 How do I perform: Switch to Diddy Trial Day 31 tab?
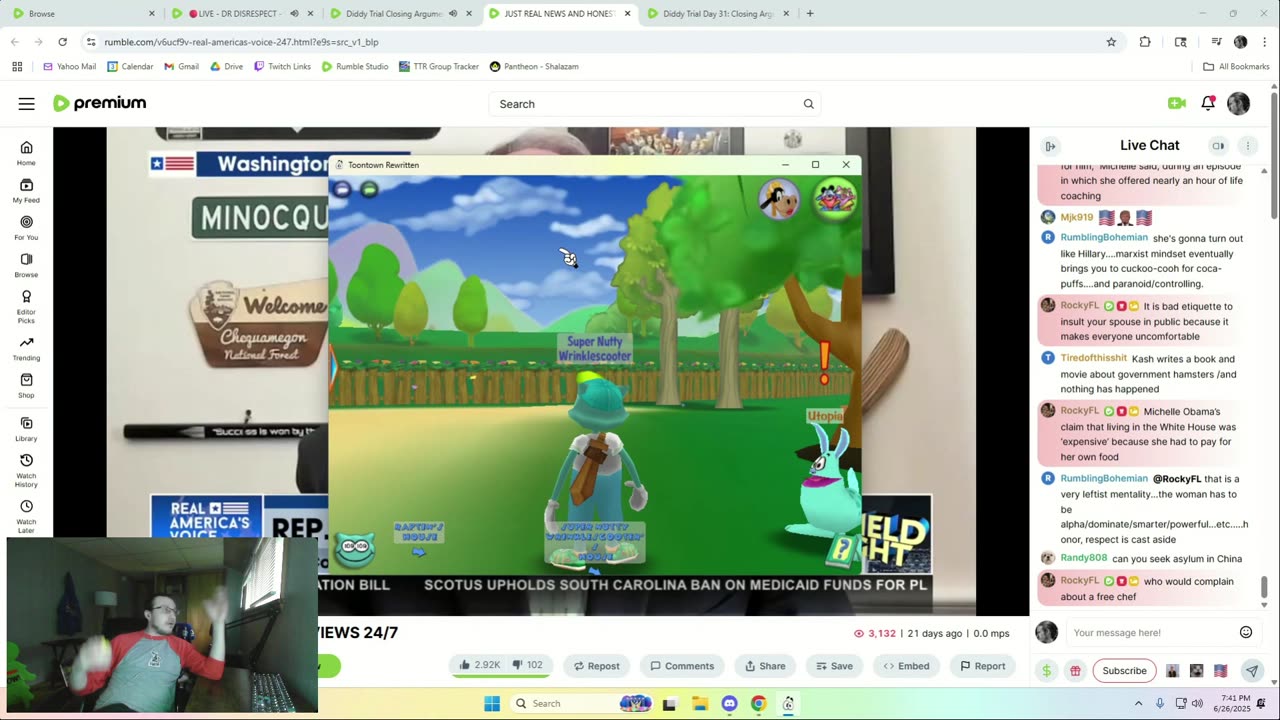coord(718,14)
